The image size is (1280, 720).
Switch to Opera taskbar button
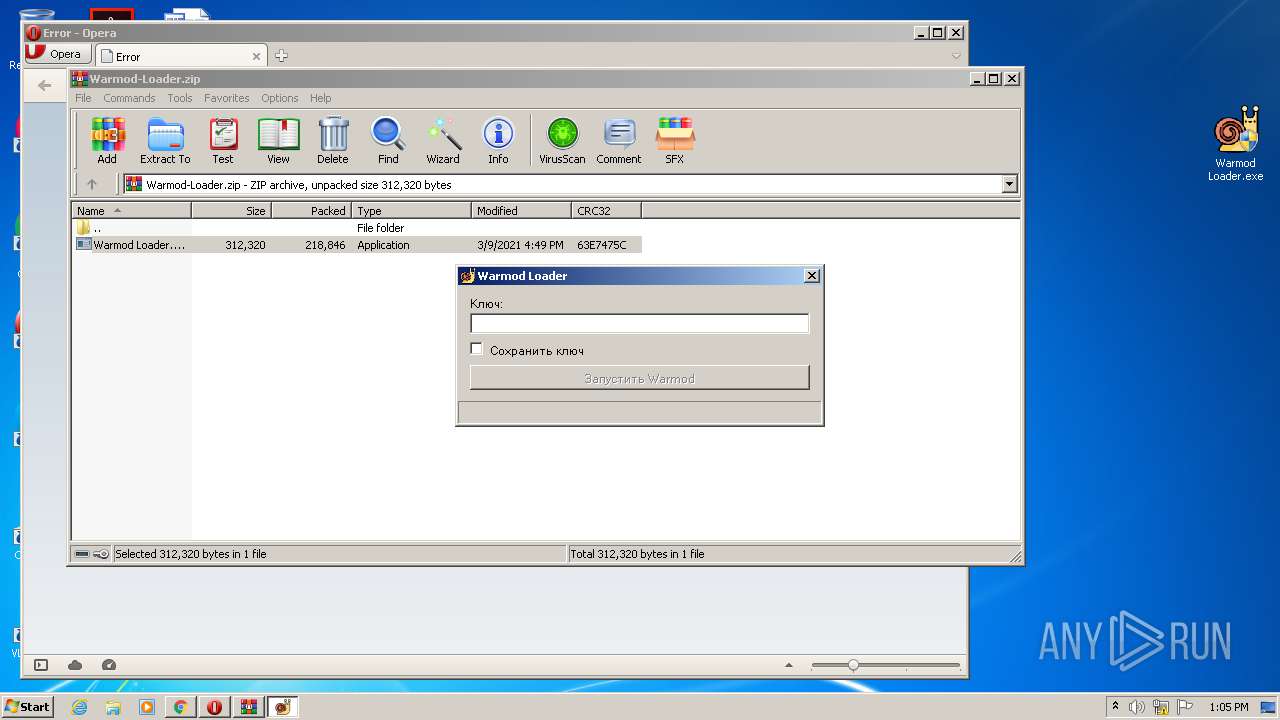point(214,707)
